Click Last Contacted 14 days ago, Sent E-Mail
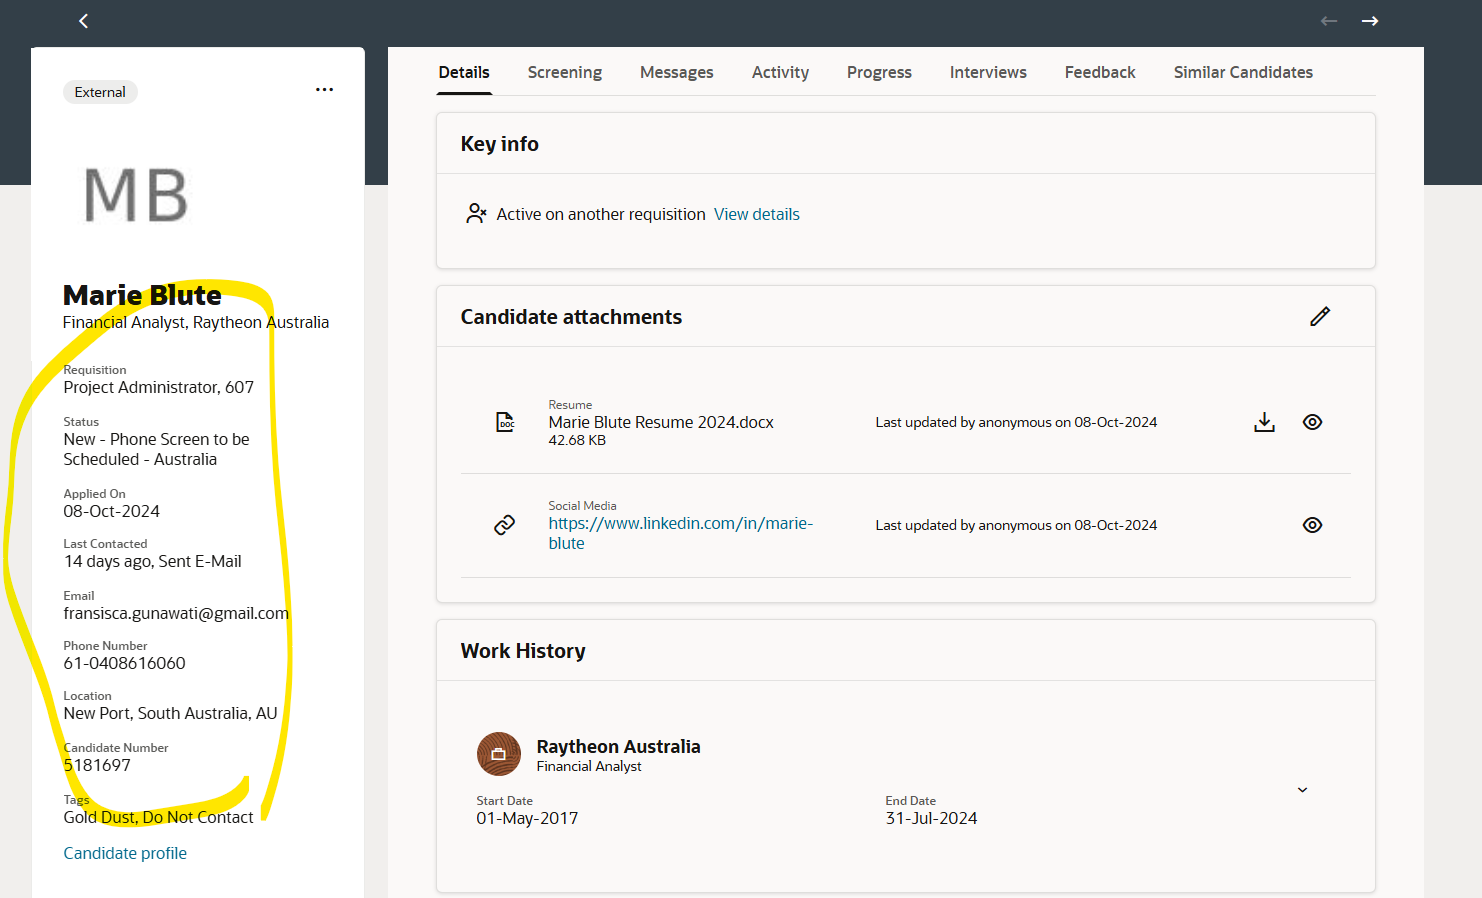Viewport: 1482px width, 898px height. [x=152, y=561]
